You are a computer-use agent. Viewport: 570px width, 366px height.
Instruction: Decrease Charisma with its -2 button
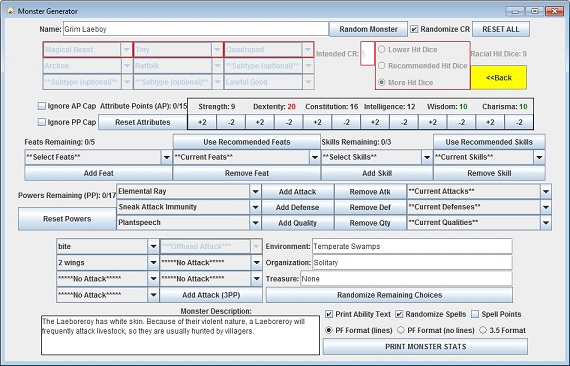click(x=519, y=122)
